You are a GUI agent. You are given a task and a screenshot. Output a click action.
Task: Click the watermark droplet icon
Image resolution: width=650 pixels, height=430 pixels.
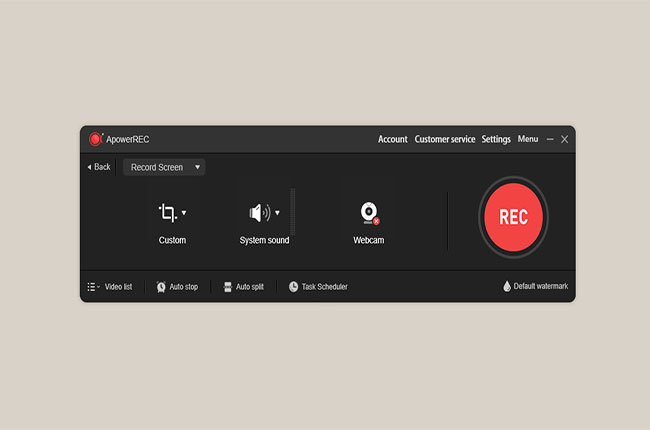tap(507, 286)
